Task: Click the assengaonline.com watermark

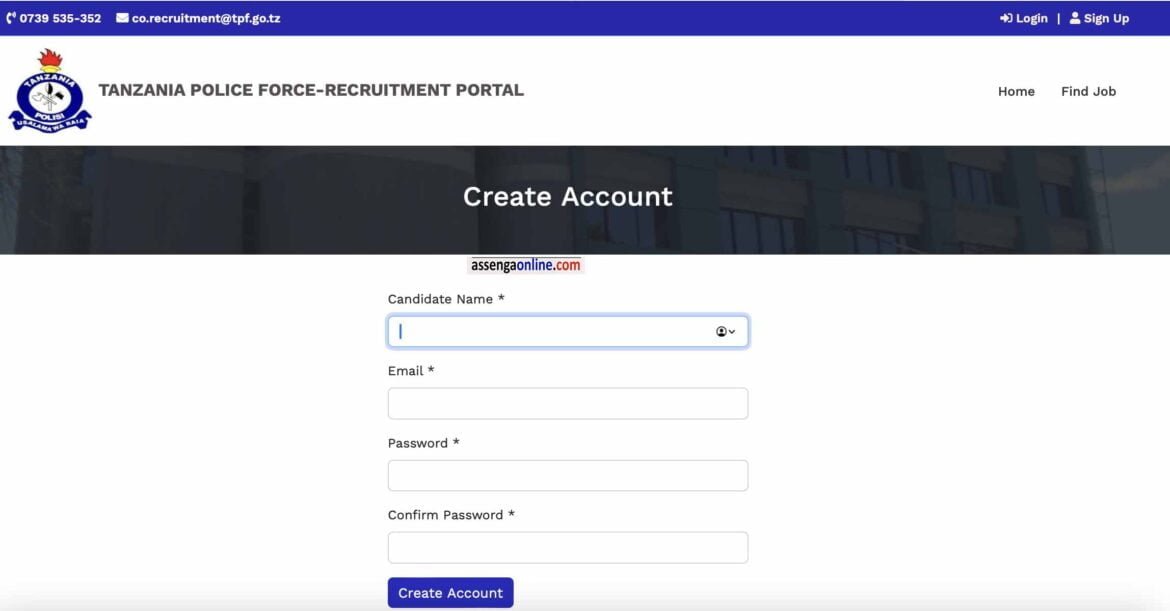Action: 525,265
